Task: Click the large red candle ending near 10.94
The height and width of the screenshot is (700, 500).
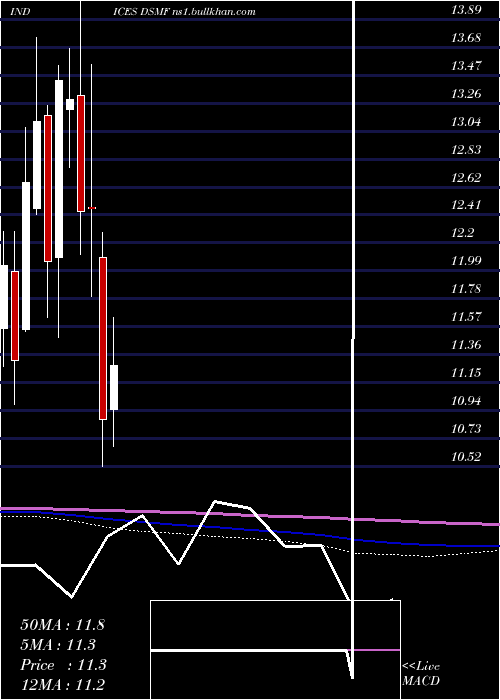Action: coord(103,338)
